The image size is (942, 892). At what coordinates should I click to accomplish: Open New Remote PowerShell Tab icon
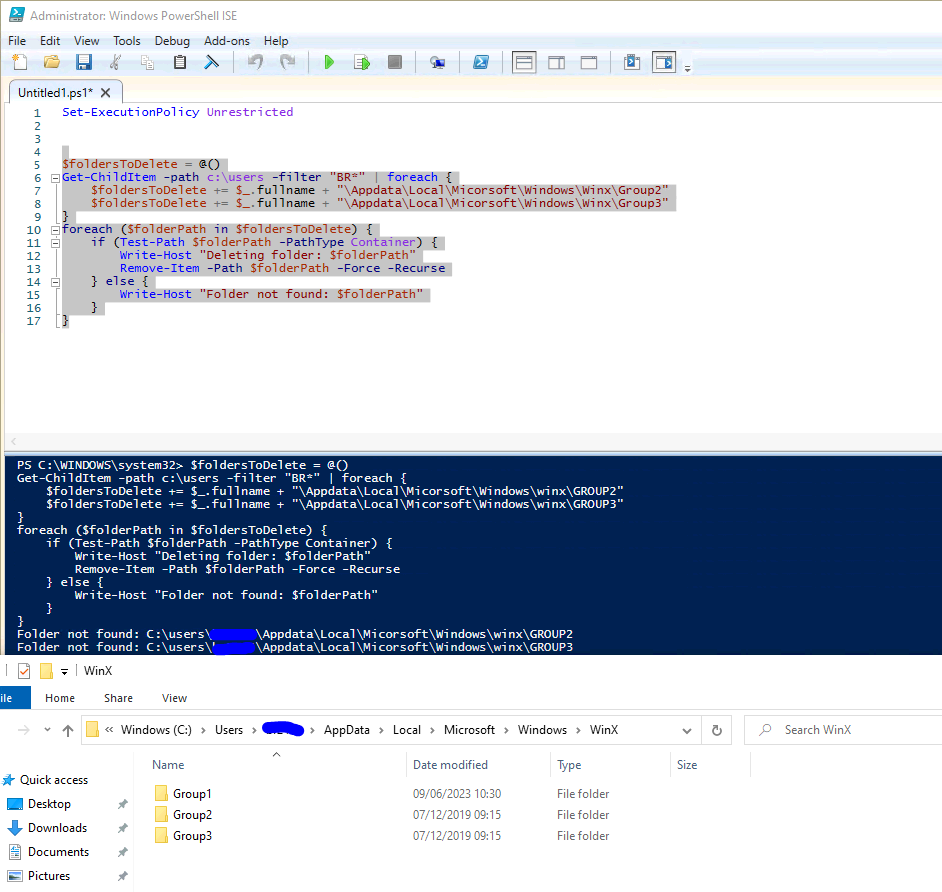437,62
